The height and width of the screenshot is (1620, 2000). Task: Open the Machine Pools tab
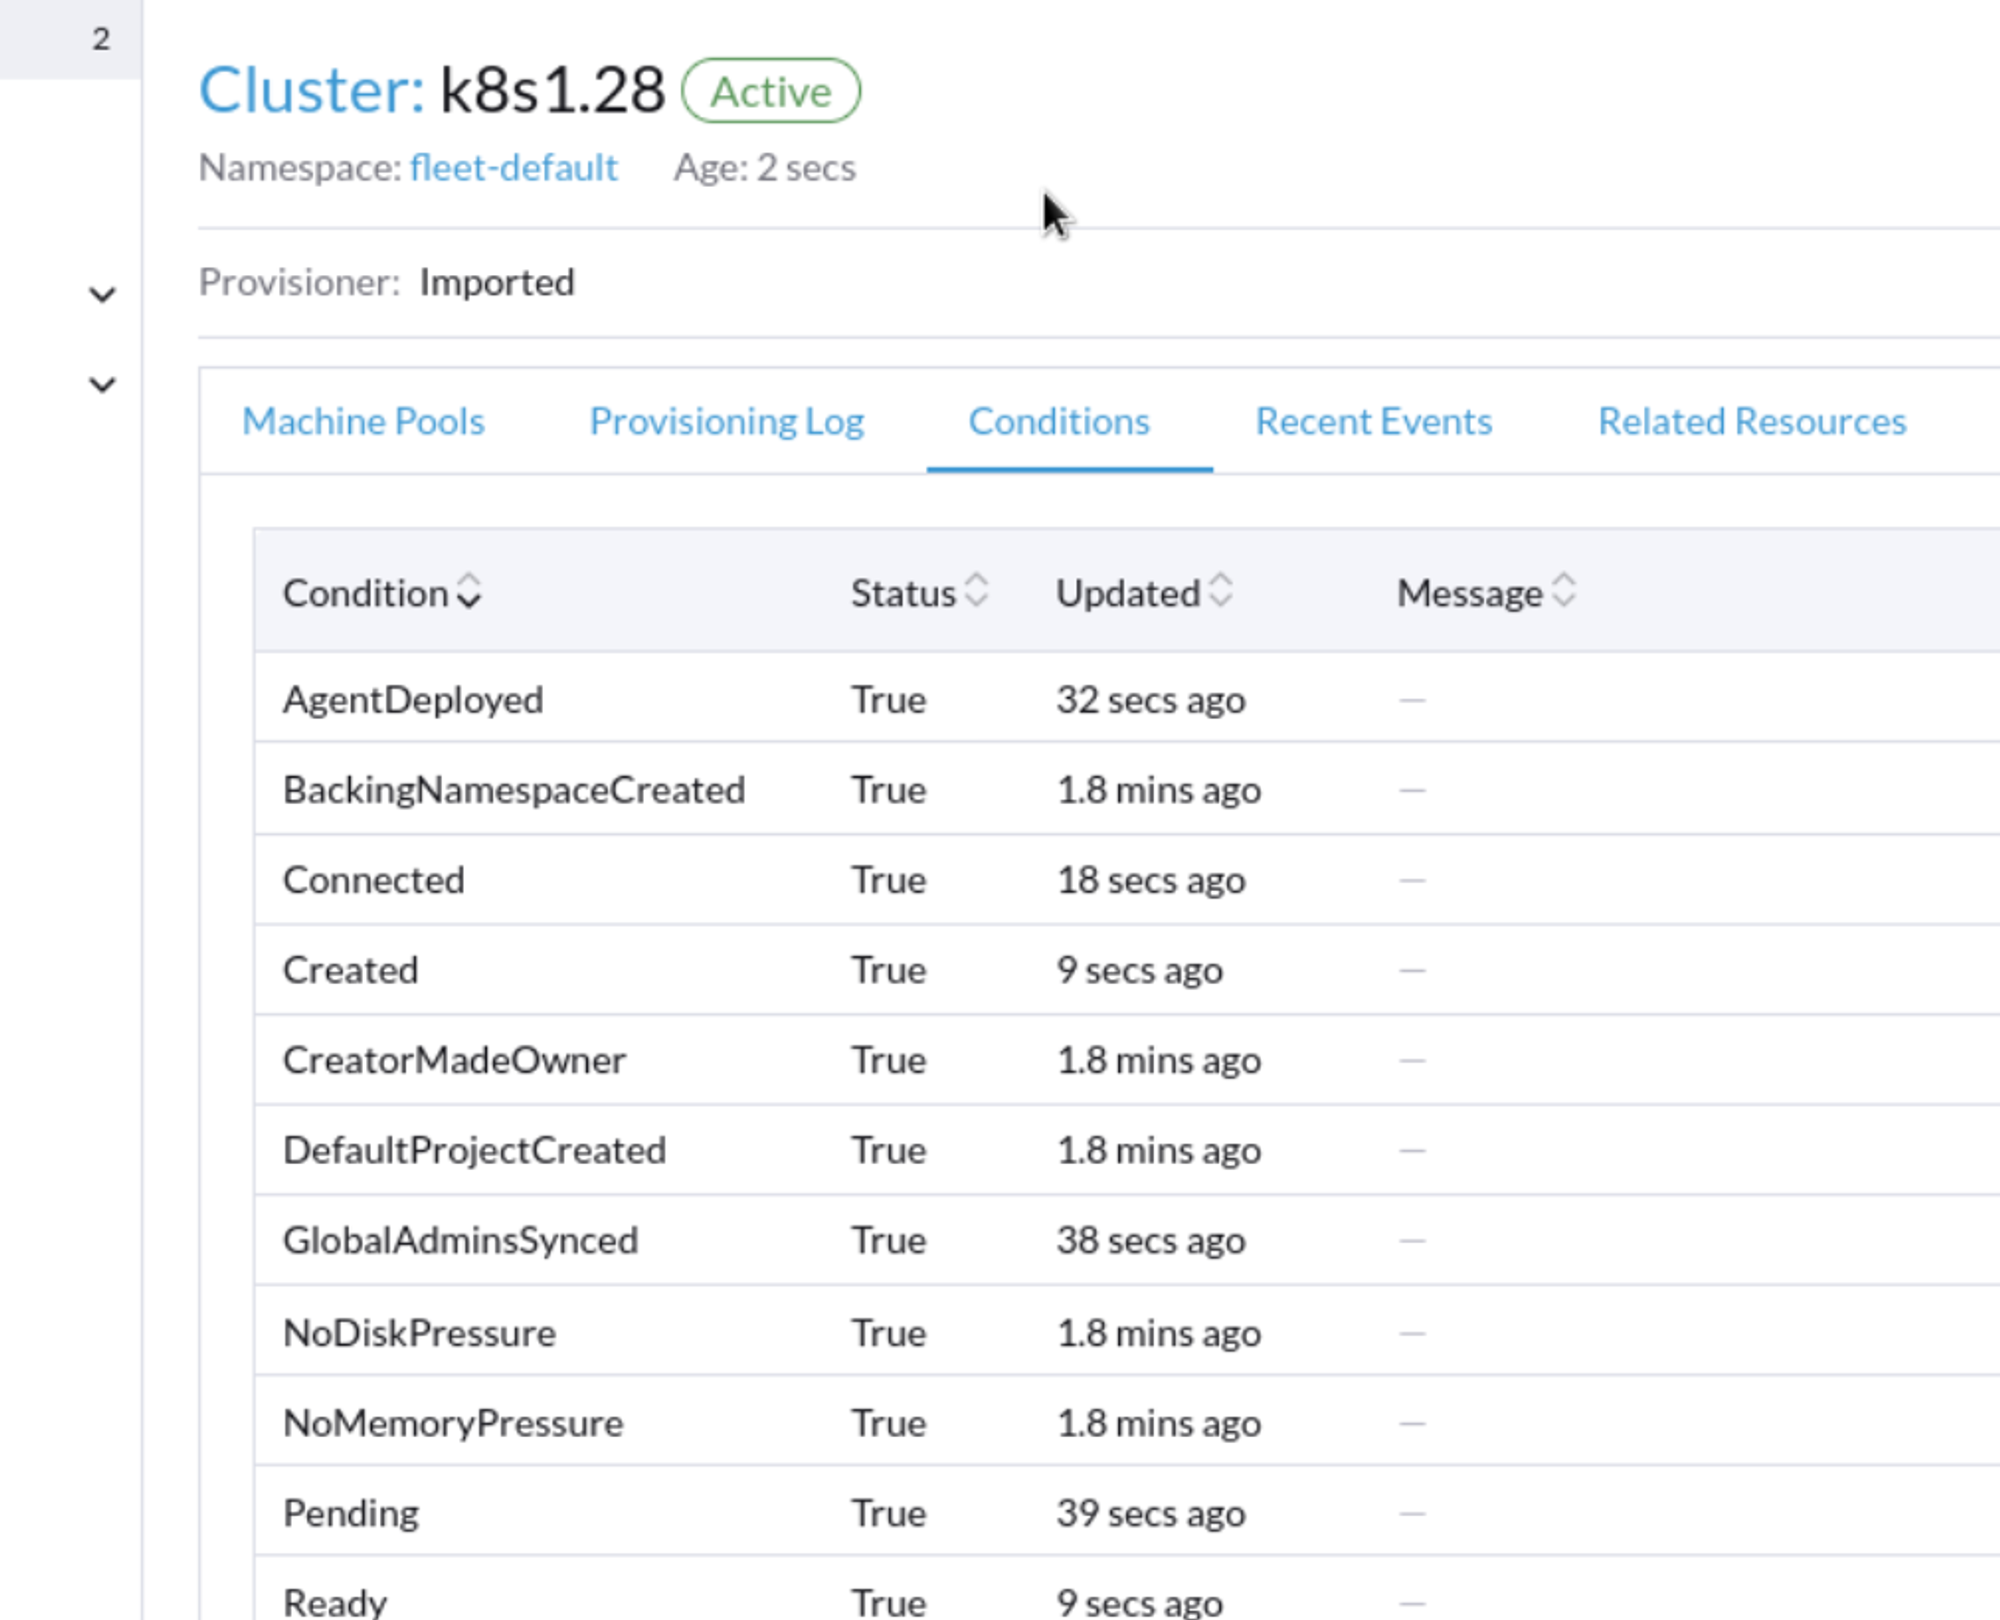click(363, 421)
